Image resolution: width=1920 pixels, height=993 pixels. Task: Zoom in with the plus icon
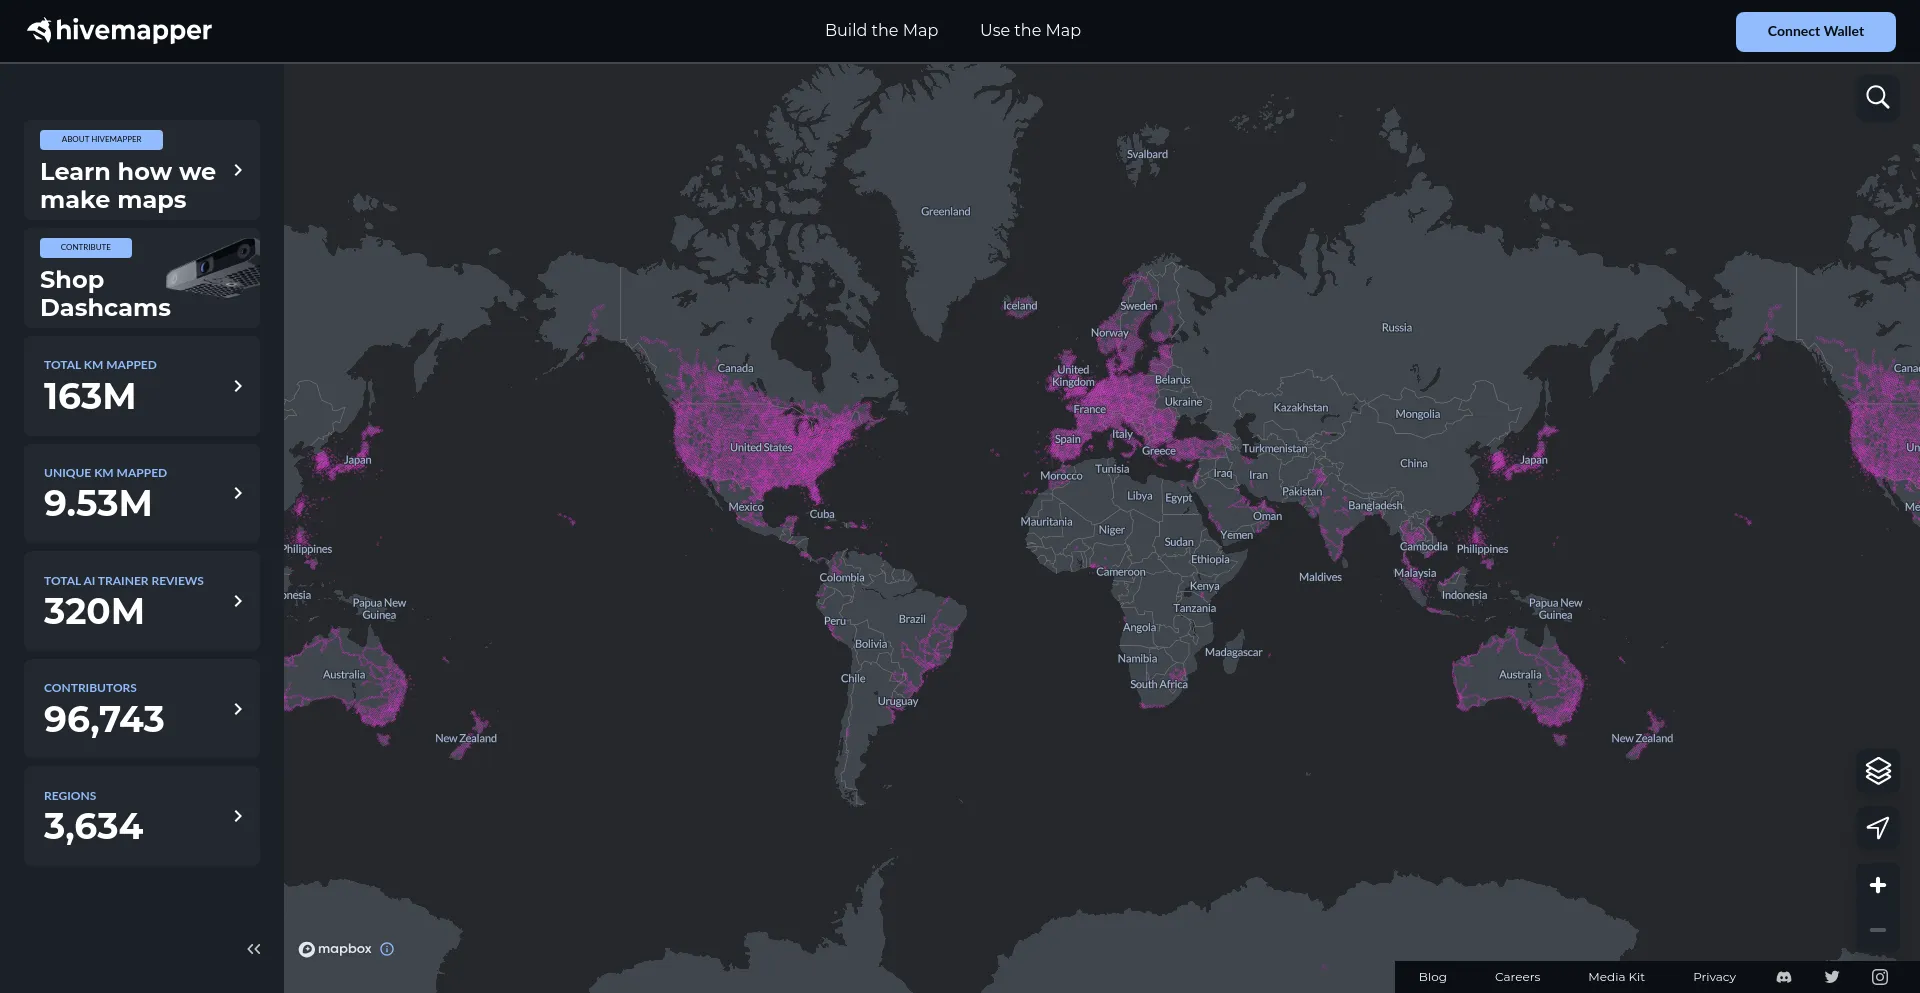pos(1877,885)
